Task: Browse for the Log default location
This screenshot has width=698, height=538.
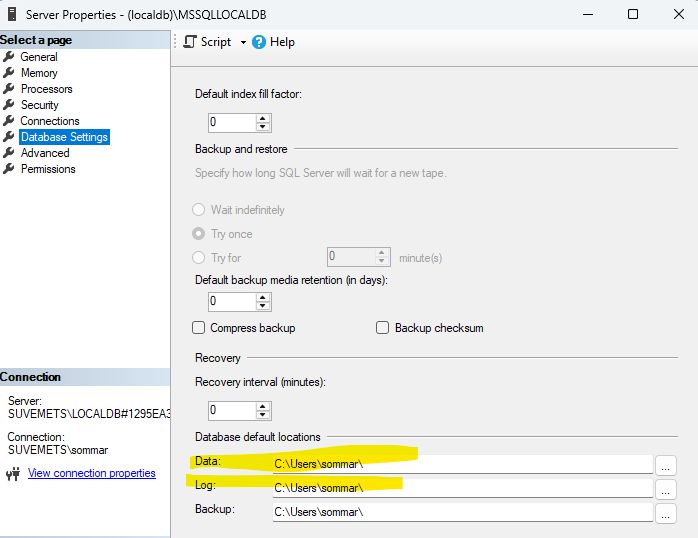Action: (666, 489)
